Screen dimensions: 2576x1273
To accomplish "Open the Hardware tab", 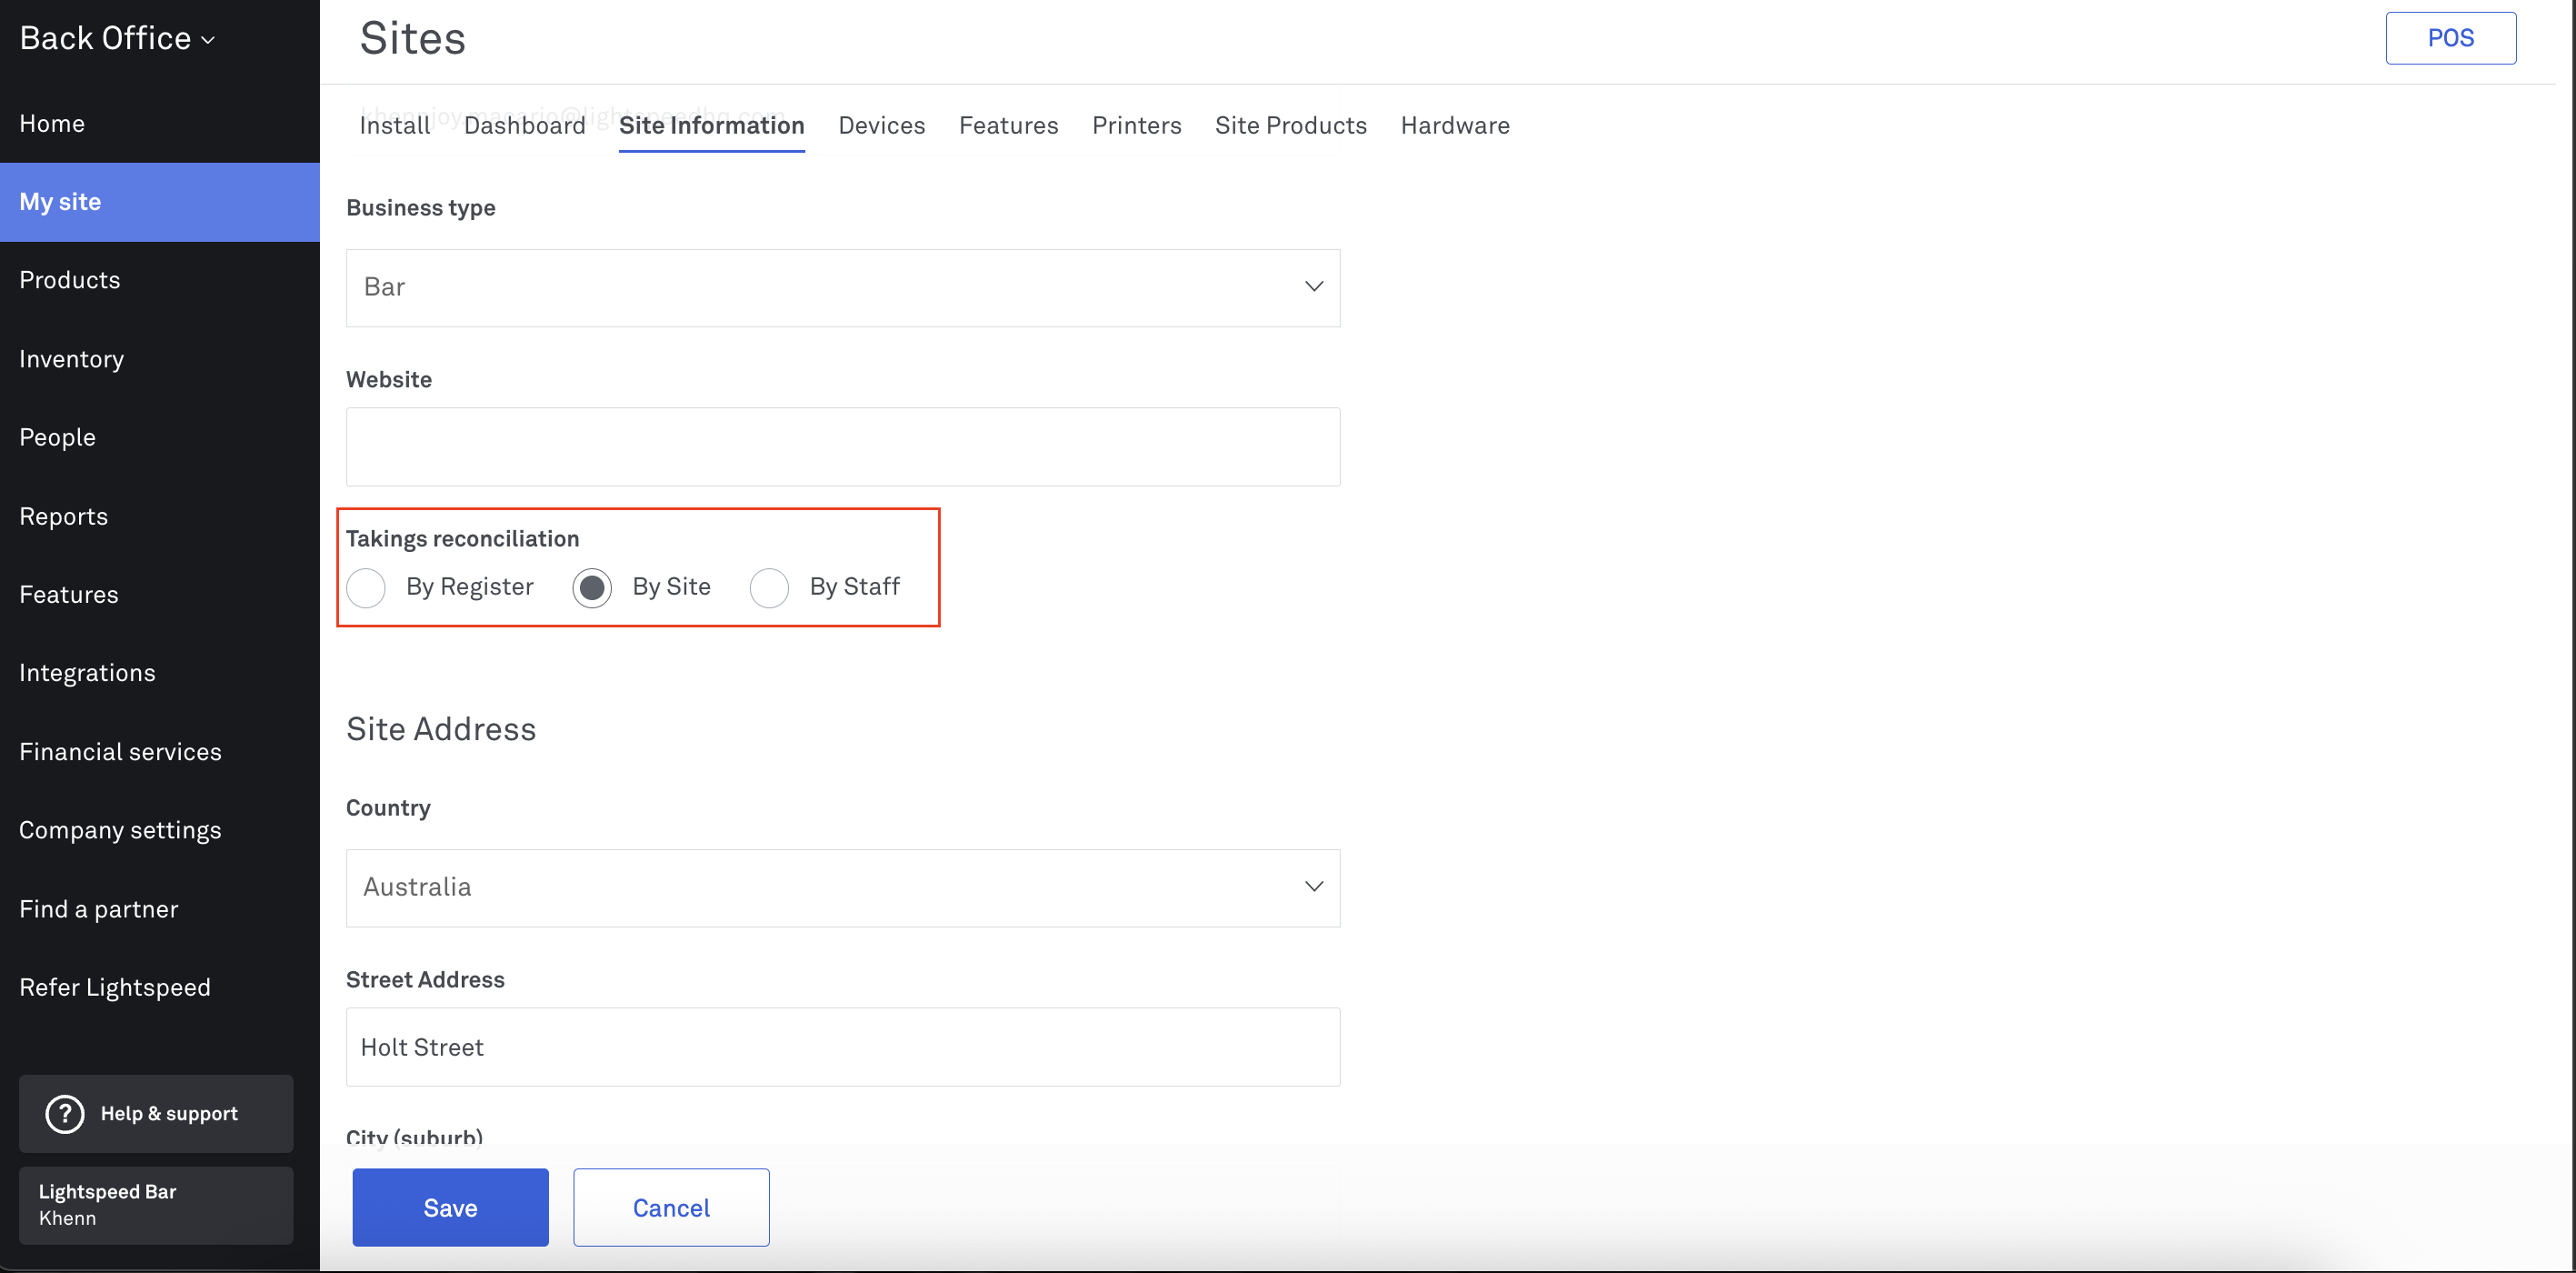I will (1454, 125).
